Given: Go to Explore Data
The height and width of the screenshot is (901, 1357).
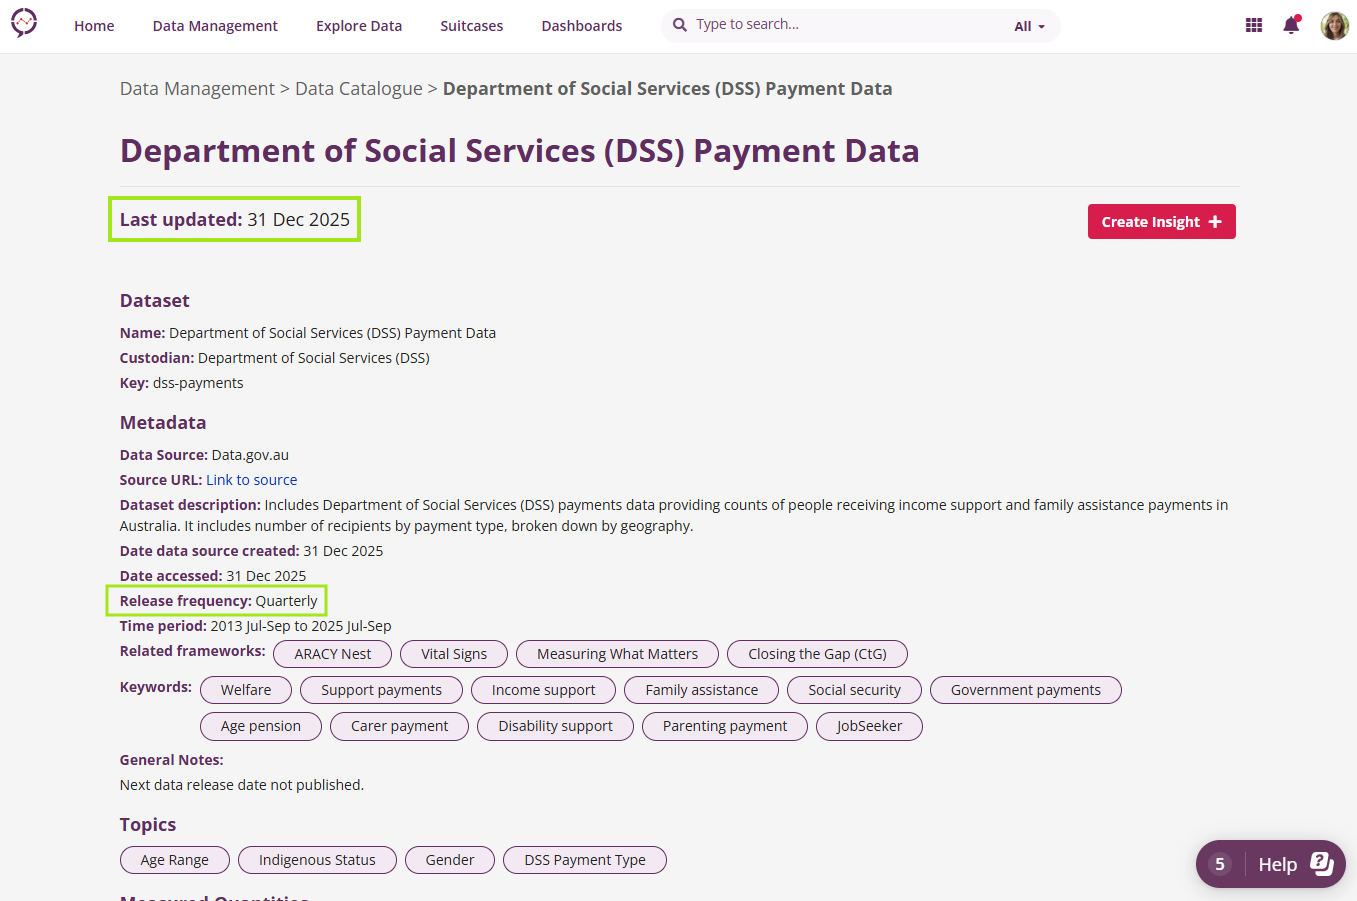Looking at the screenshot, I should tap(359, 26).
